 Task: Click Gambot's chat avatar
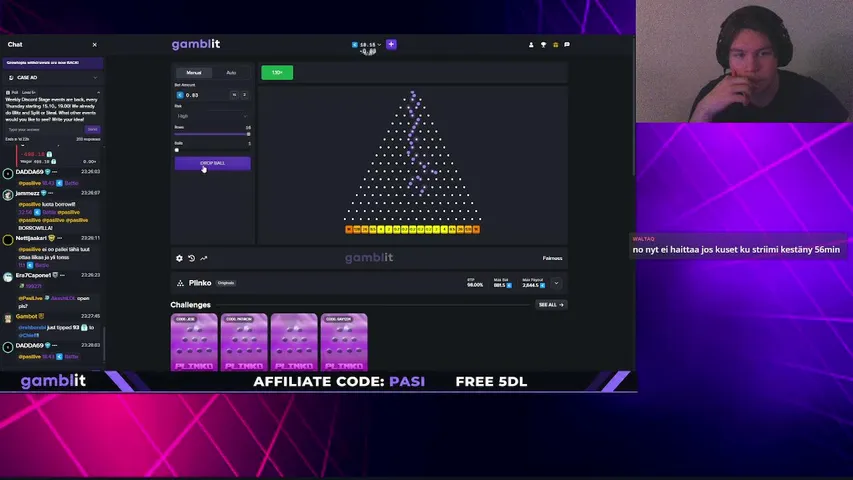point(8,318)
